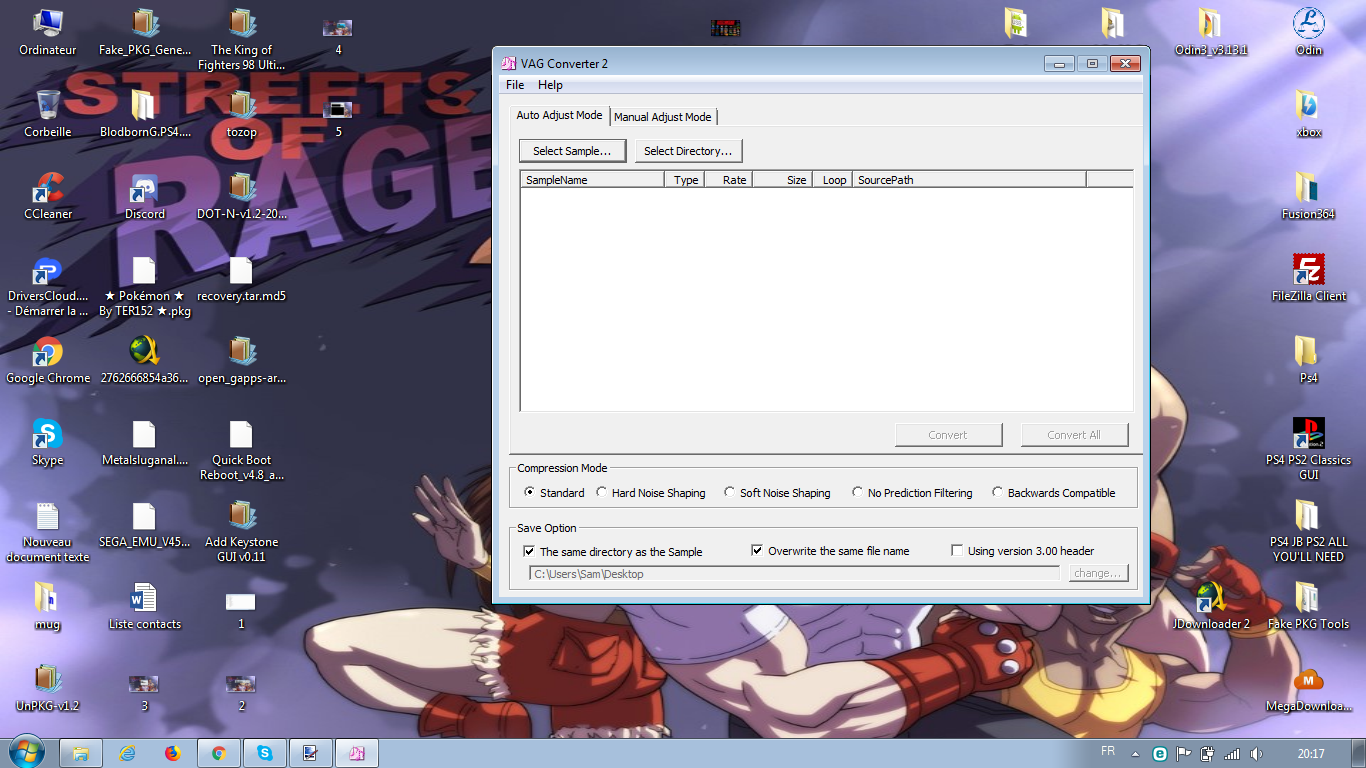This screenshot has height=768, width=1366.
Task: Click the single-file Convert button
Action: (x=948, y=435)
